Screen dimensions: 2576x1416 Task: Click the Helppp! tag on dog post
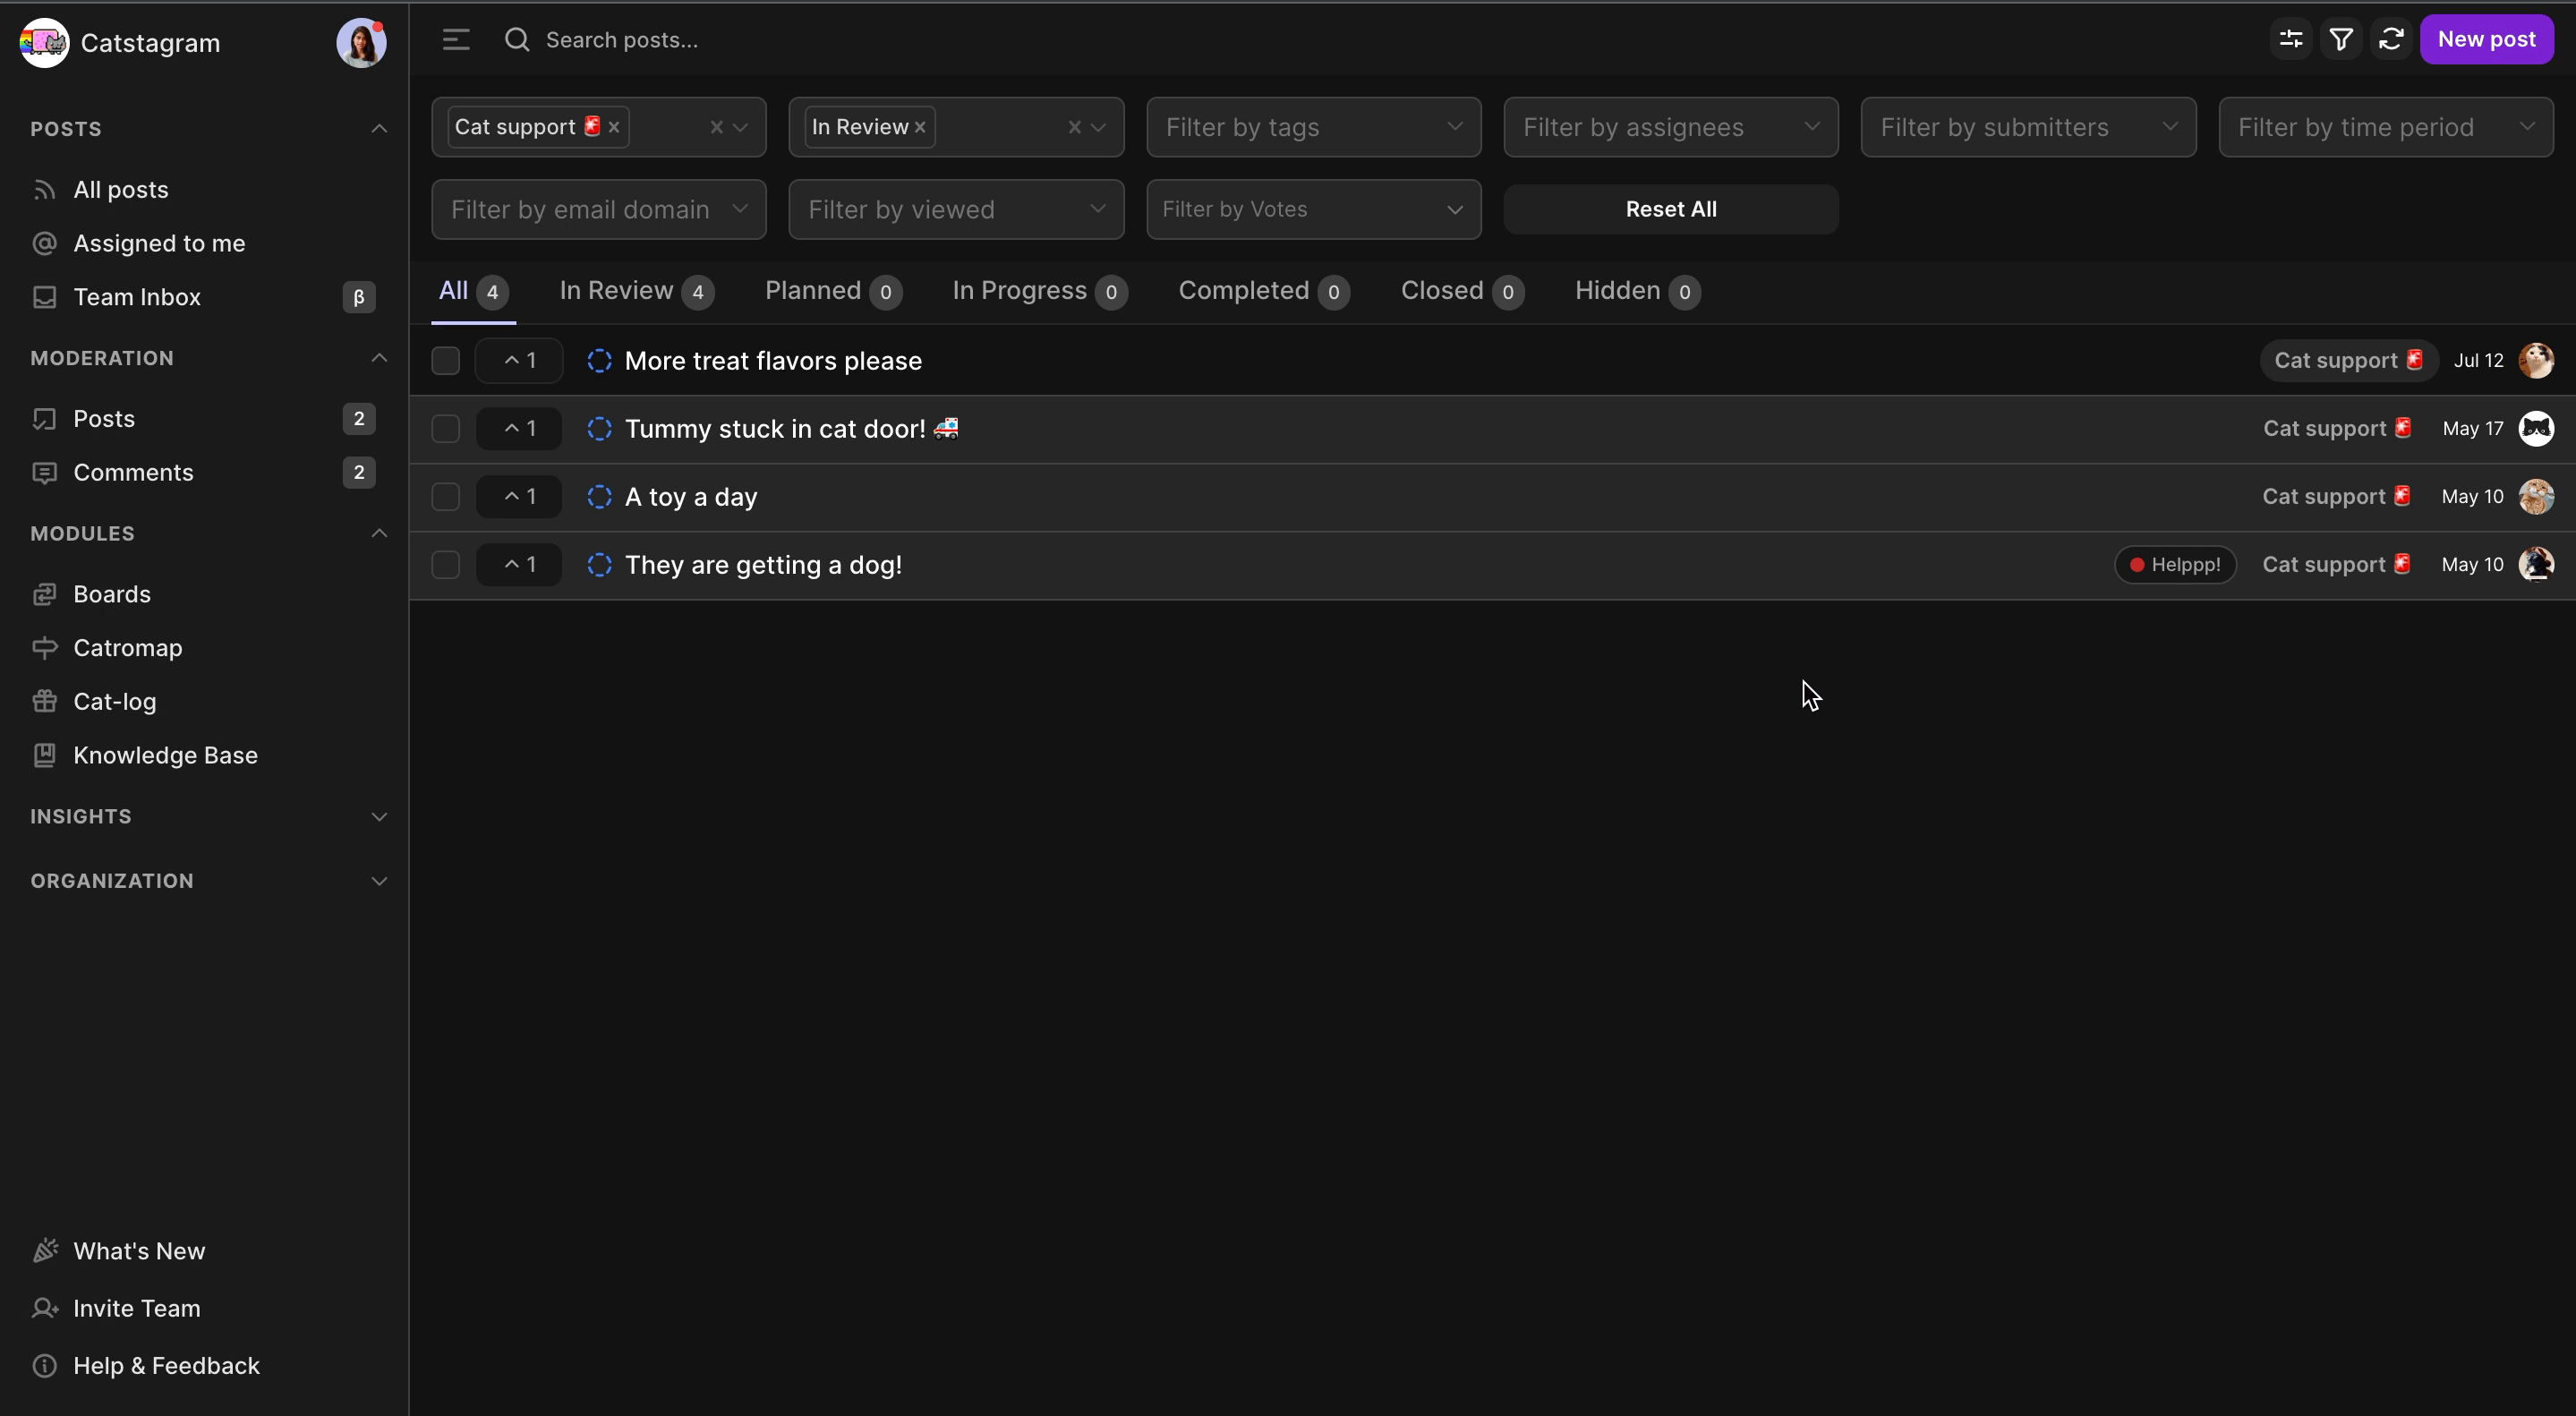coord(2175,565)
